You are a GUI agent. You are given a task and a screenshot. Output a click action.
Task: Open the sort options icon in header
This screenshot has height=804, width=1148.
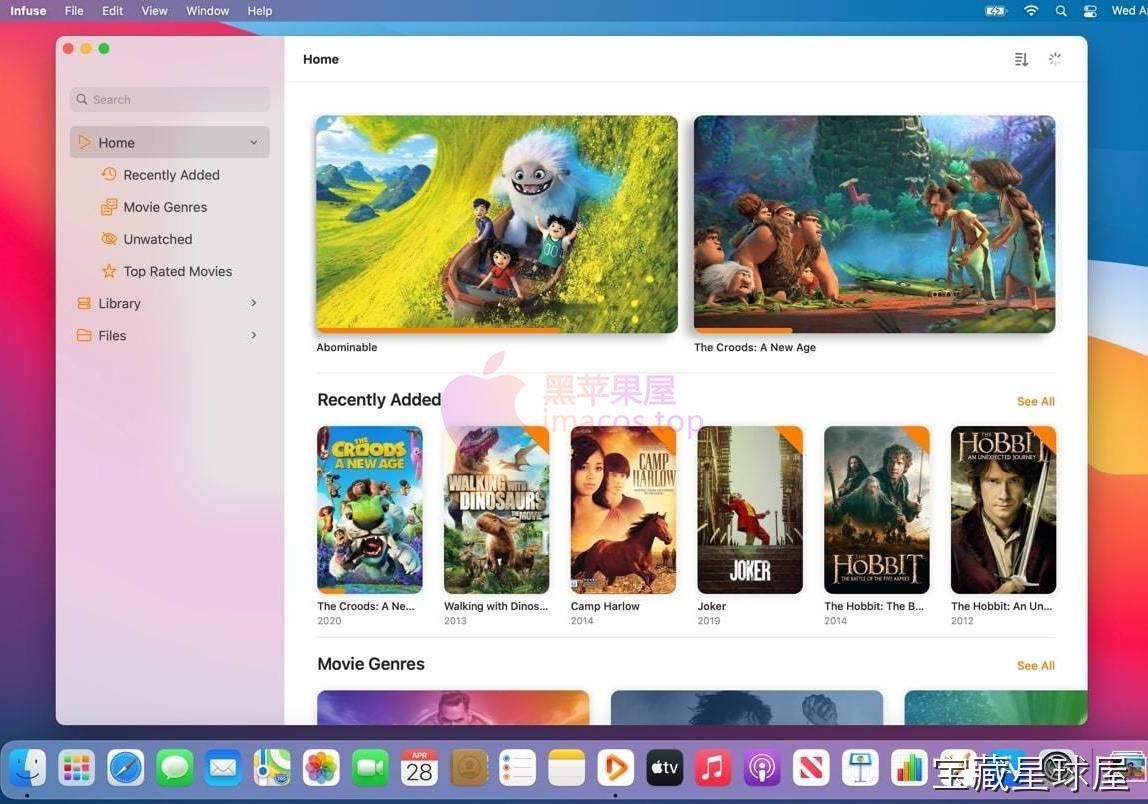click(1021, 59)
